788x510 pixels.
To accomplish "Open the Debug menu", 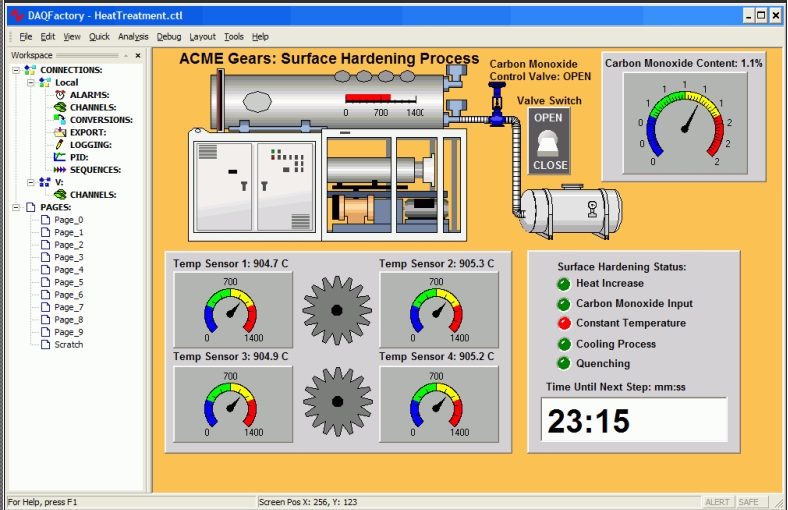I will [169, 37].
